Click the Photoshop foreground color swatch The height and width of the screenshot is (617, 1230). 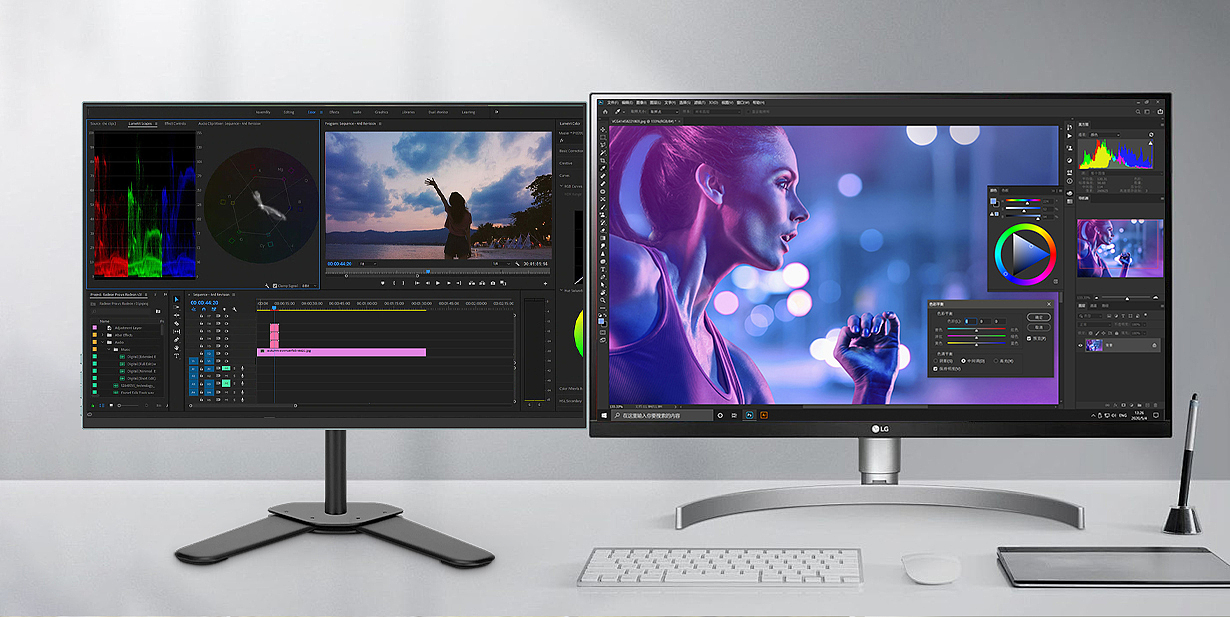(601, 321)
